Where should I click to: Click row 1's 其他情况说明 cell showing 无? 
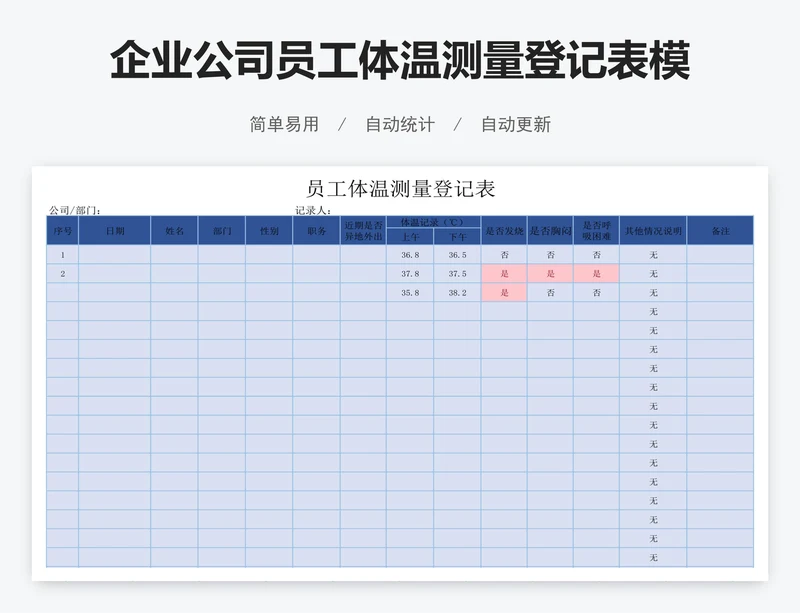coord(654,255)
